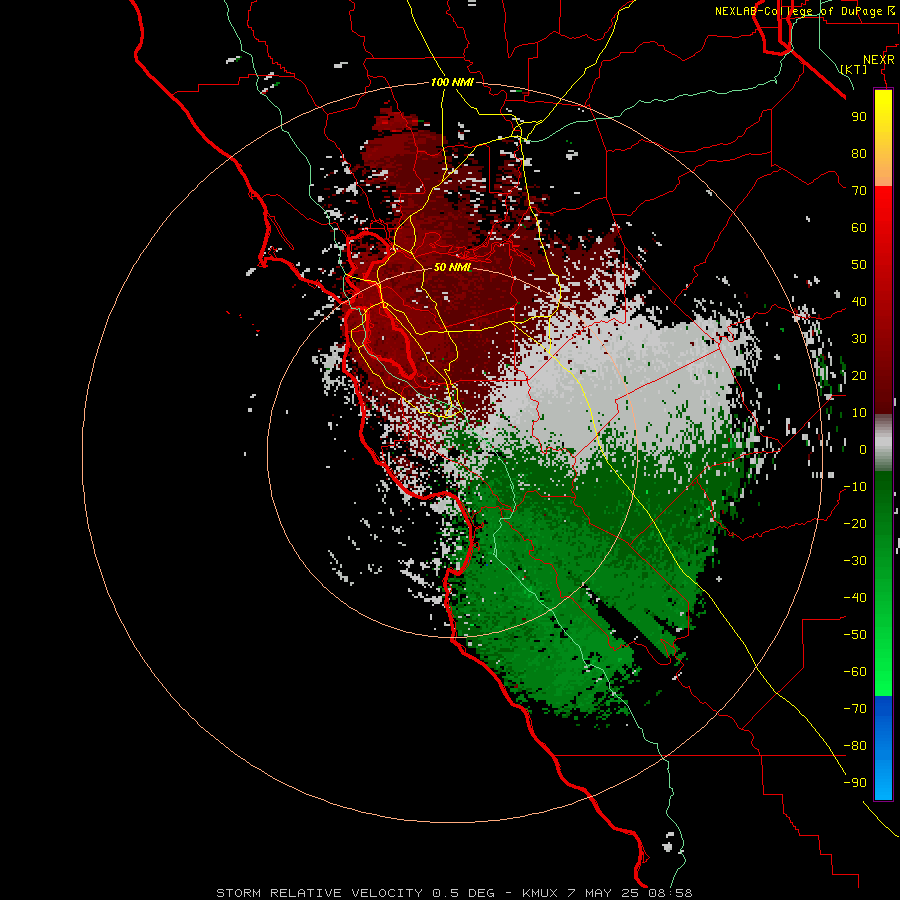Click the "7 MAY 25" date text
The width and height of the screenshot is (900, 900).
603,893
